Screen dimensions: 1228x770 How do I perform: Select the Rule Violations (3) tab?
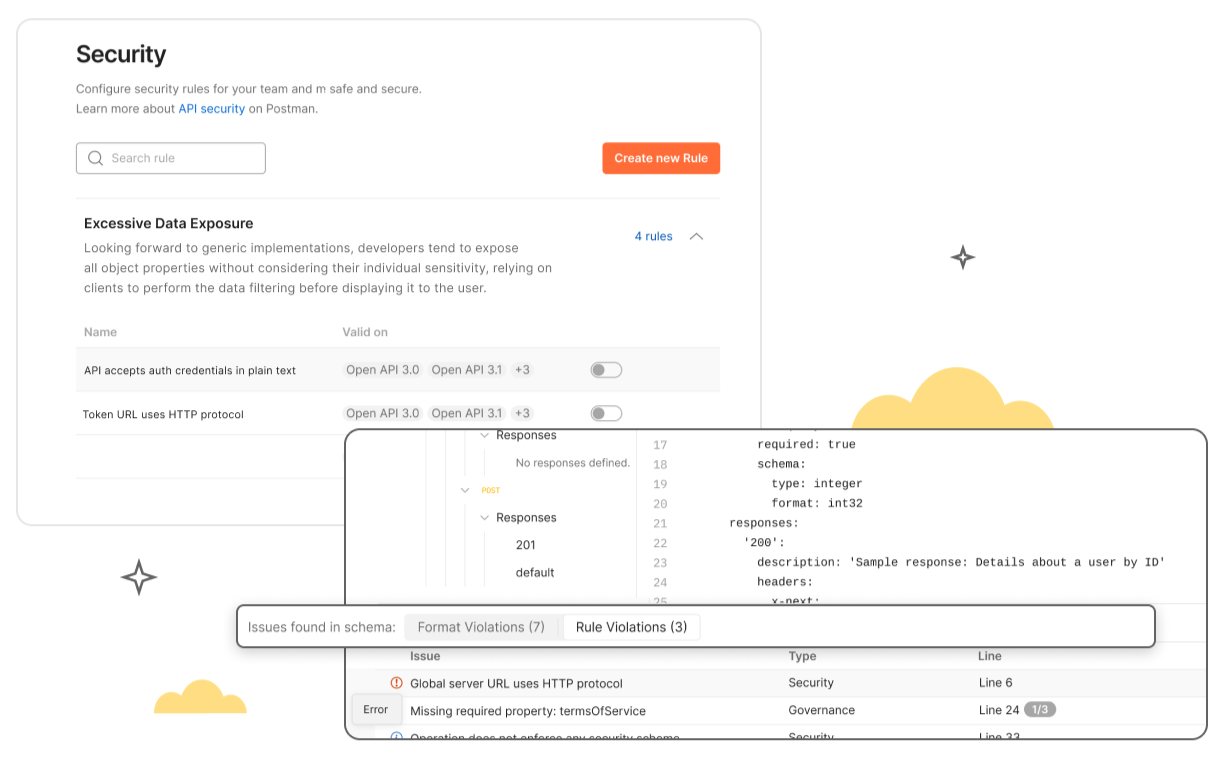[631, 627]
